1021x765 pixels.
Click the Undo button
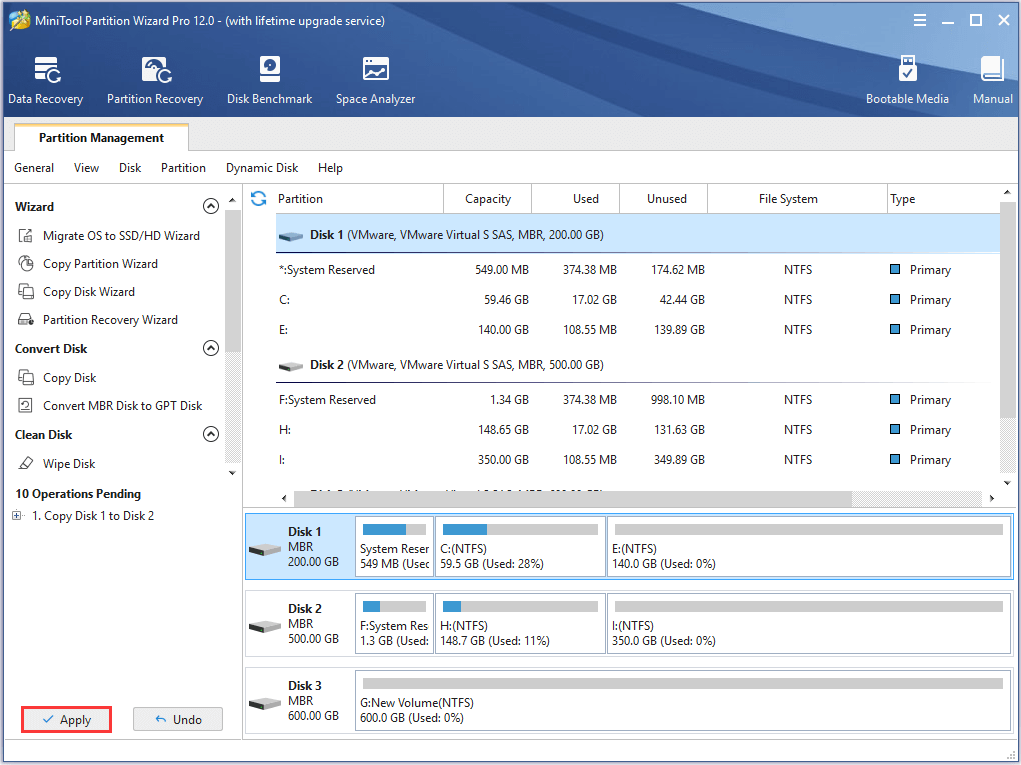178,719
